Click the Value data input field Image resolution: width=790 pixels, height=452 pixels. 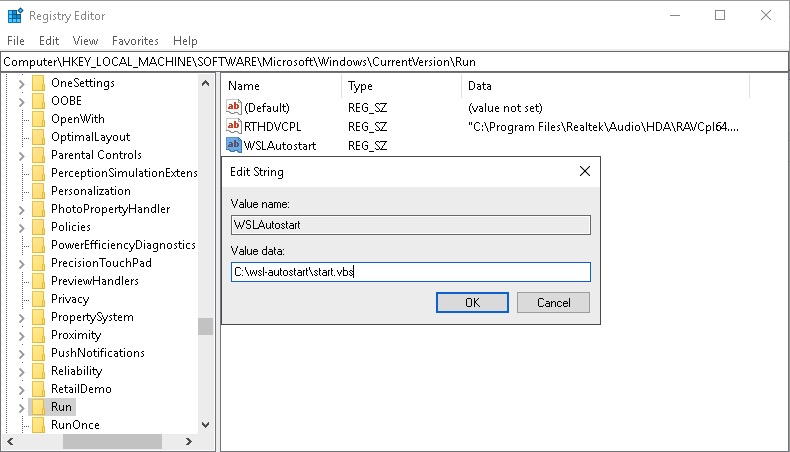click(411, 272)
